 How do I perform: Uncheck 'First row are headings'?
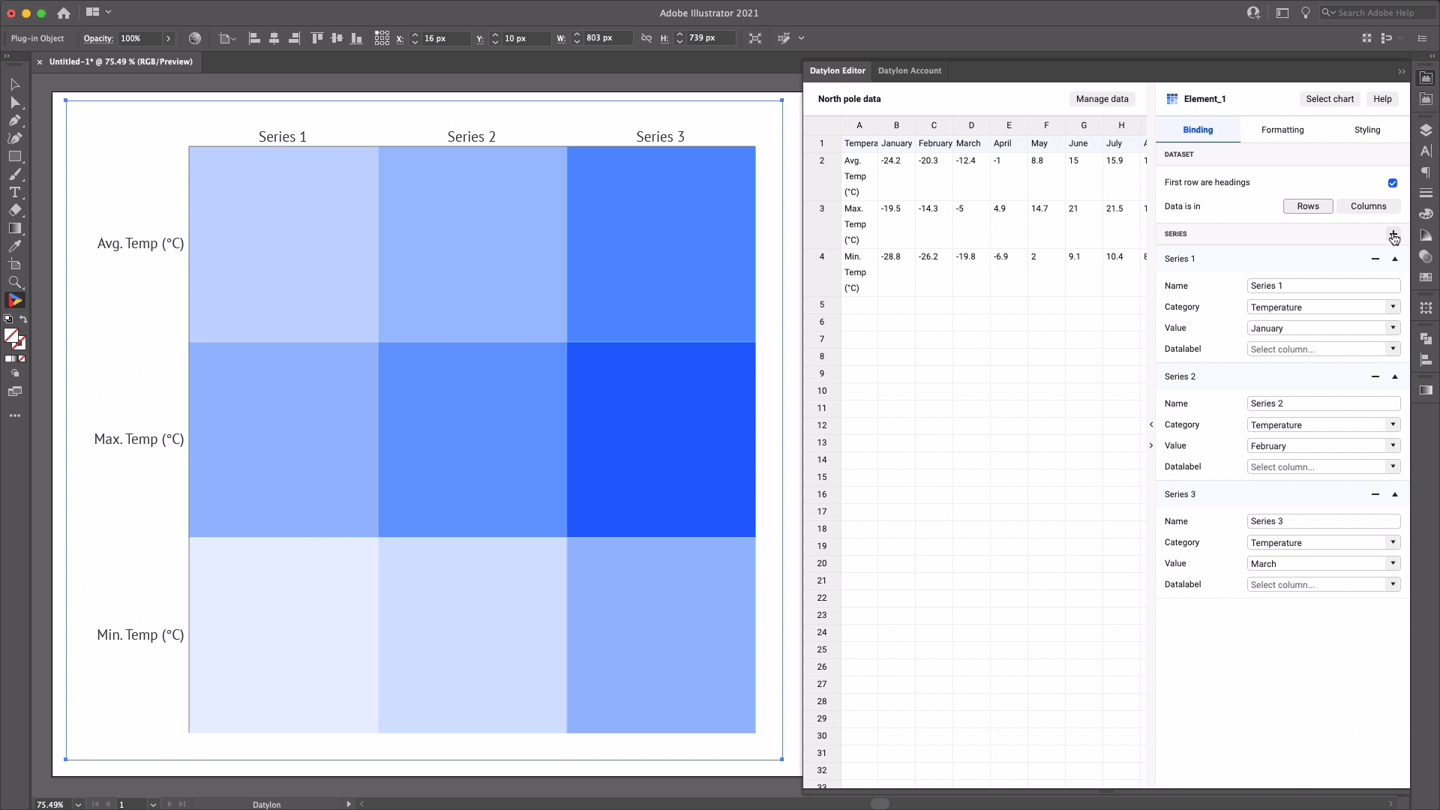1392,182
